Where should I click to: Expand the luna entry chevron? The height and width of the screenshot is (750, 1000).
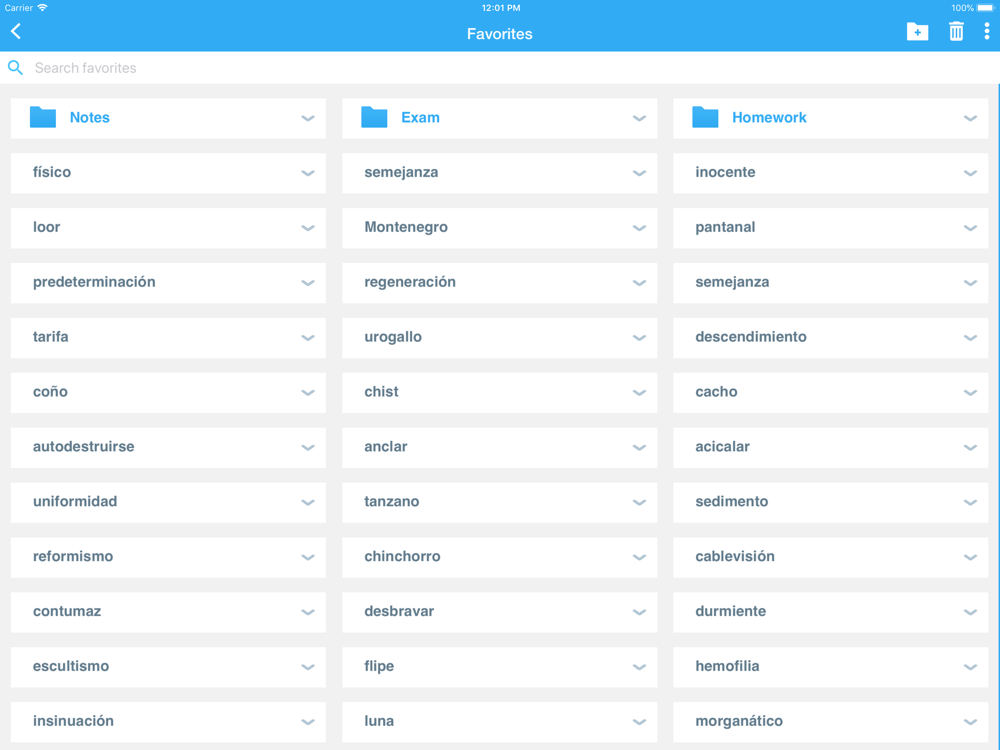pos(639,721)
